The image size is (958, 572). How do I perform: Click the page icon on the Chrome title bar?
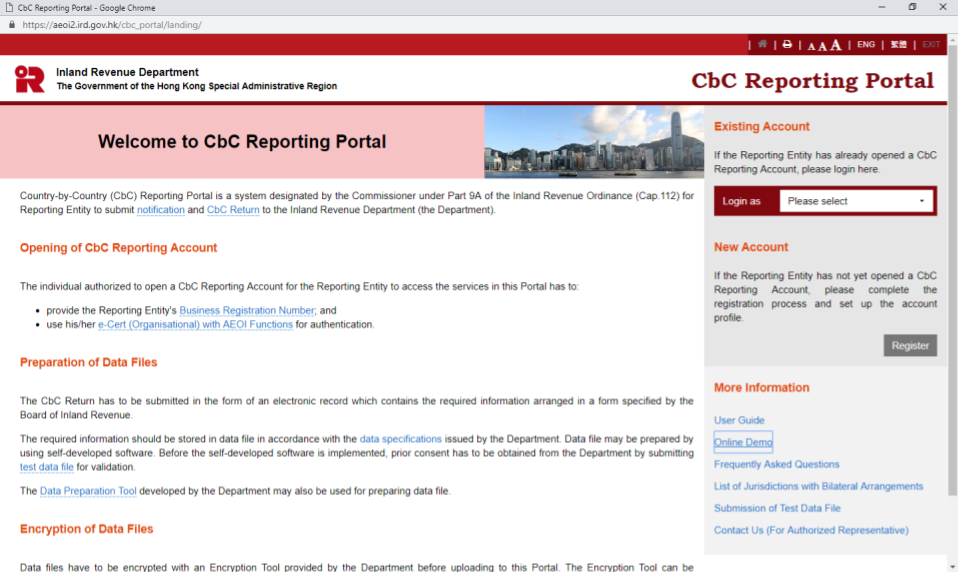9,7
